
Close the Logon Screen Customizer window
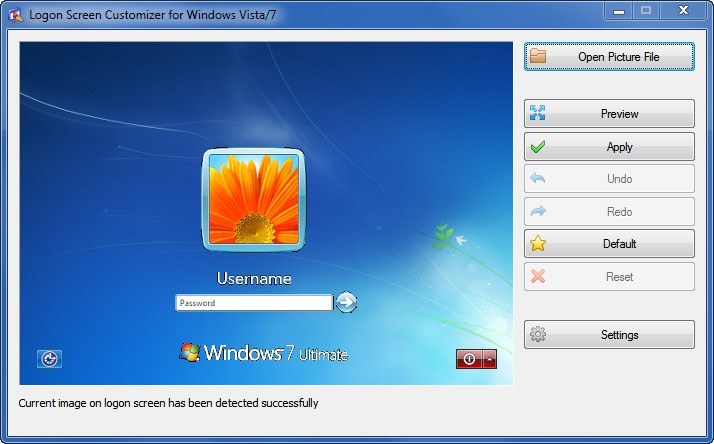tap(683, 11)
